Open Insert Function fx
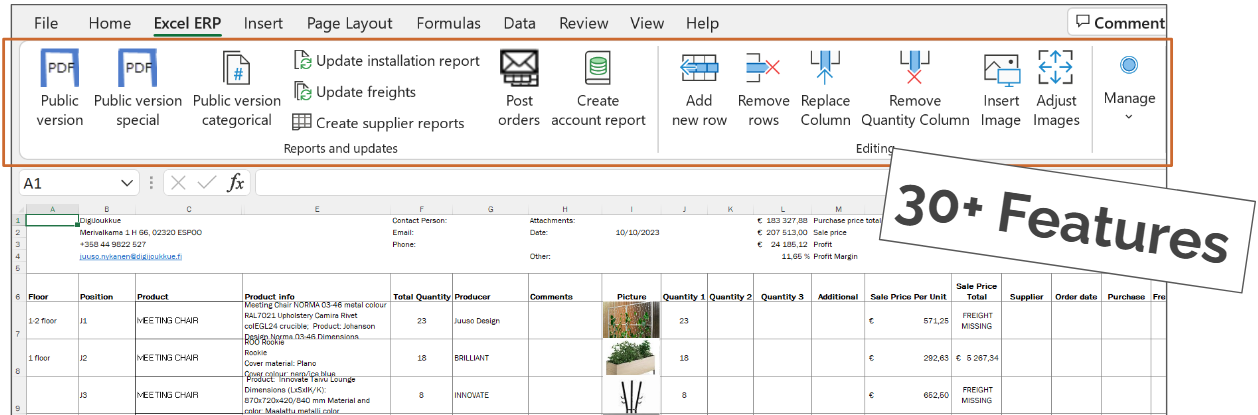The image size is (1258, 415). [236, 183]
